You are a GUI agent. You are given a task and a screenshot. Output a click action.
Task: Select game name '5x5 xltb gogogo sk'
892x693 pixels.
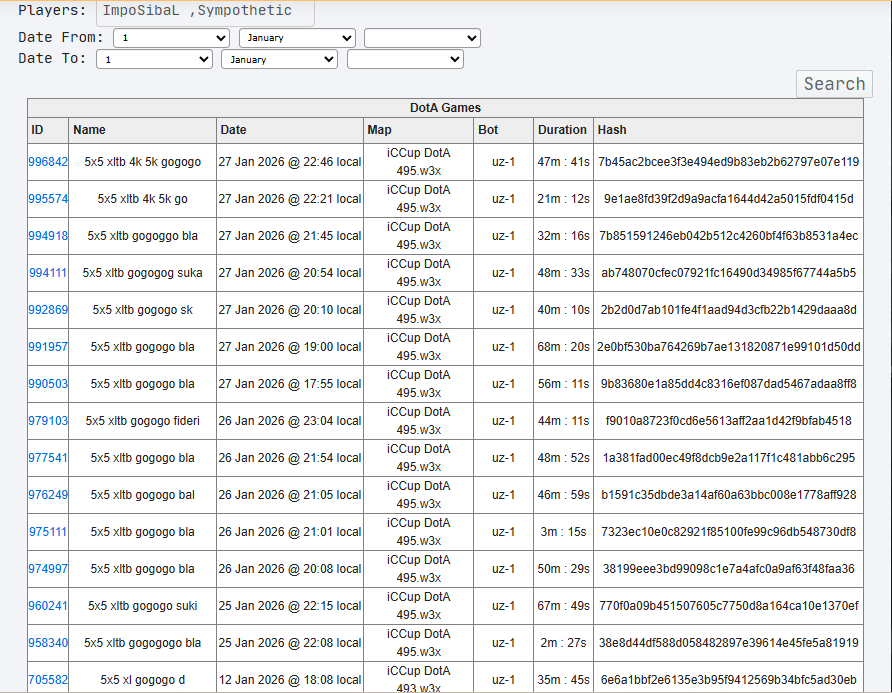(x=142, y=310)
